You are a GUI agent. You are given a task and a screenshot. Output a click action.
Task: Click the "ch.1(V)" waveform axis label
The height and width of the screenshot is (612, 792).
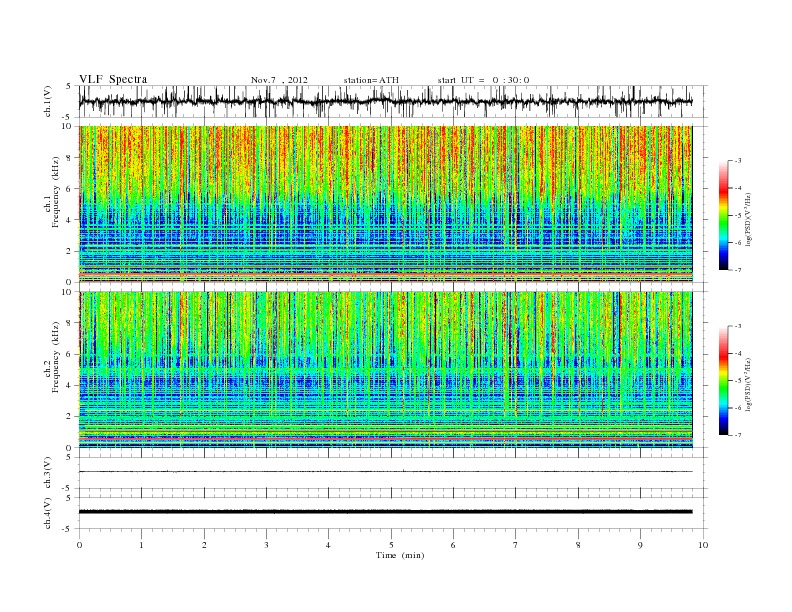pos(48,101)
